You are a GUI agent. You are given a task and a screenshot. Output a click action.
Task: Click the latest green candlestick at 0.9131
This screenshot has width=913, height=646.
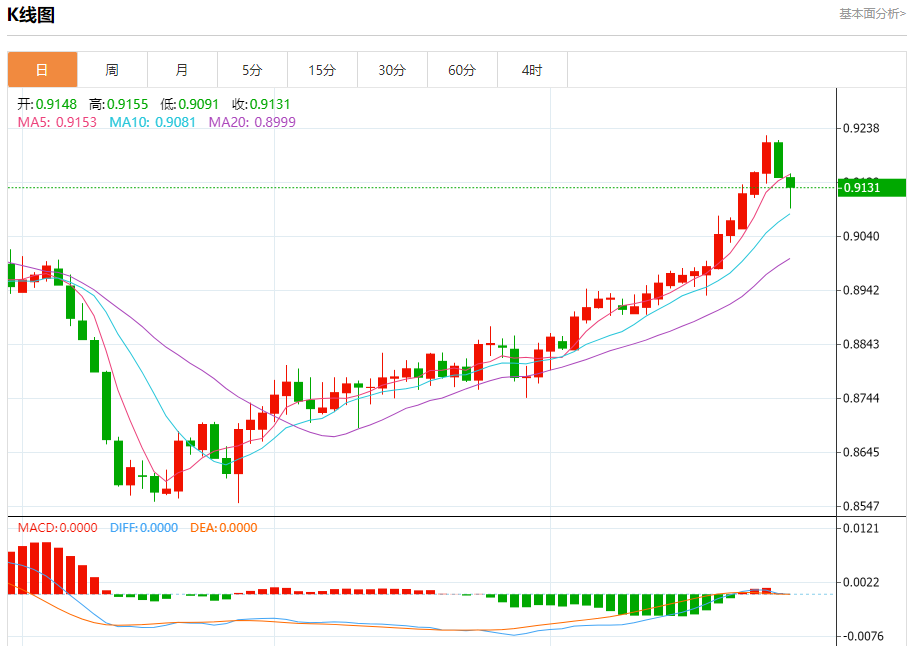pos(790,183)
